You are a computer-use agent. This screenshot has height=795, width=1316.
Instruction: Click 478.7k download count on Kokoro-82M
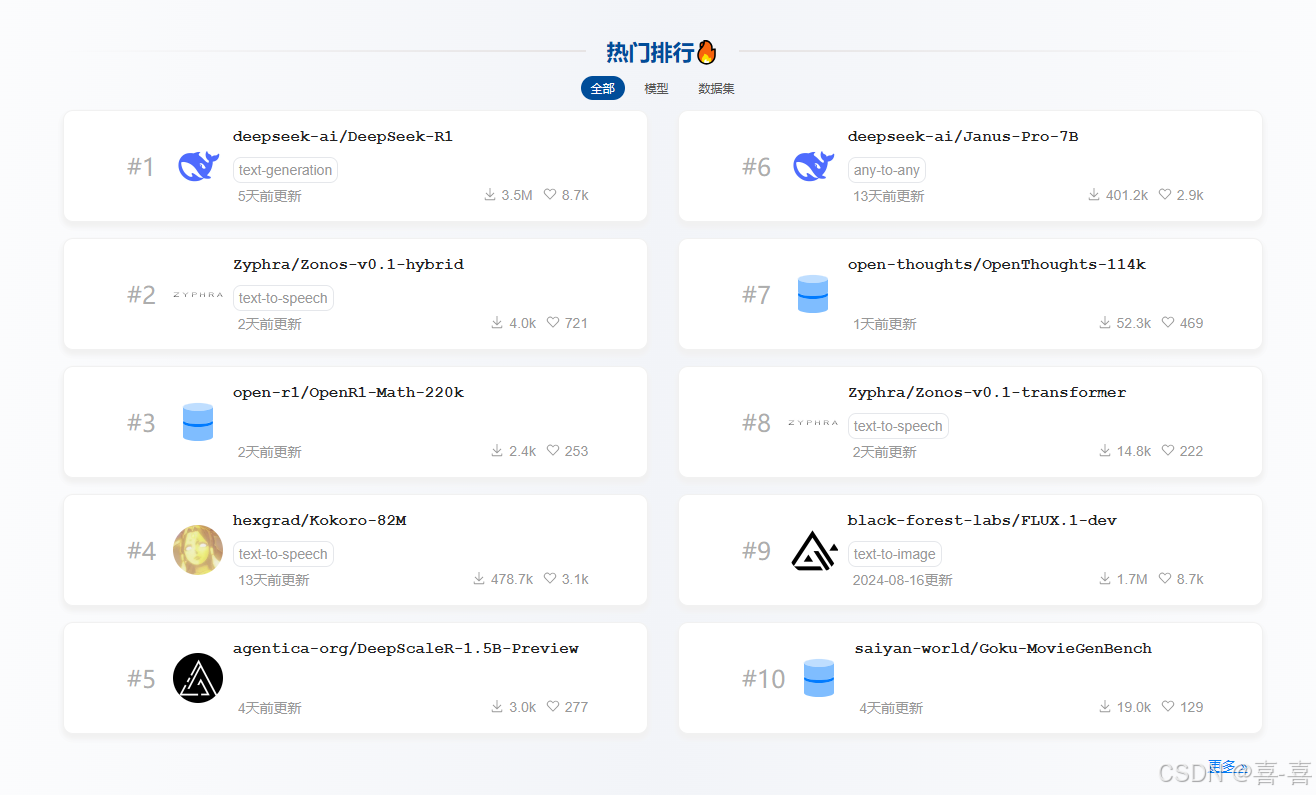coord(512,579)
